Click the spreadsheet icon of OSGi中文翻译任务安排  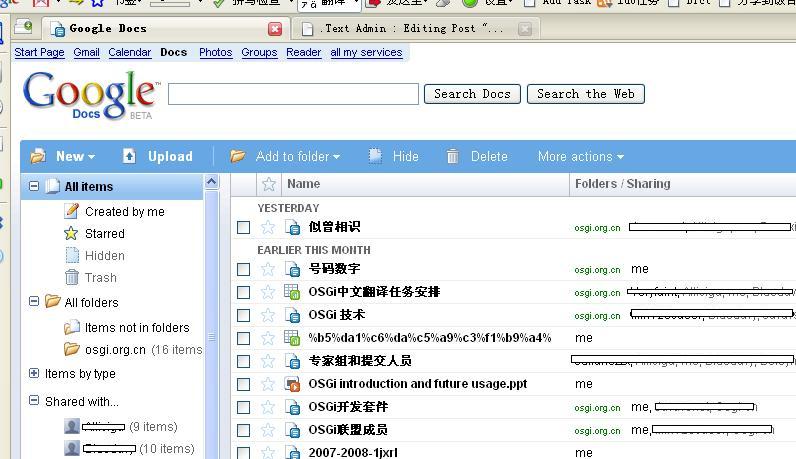292,292
